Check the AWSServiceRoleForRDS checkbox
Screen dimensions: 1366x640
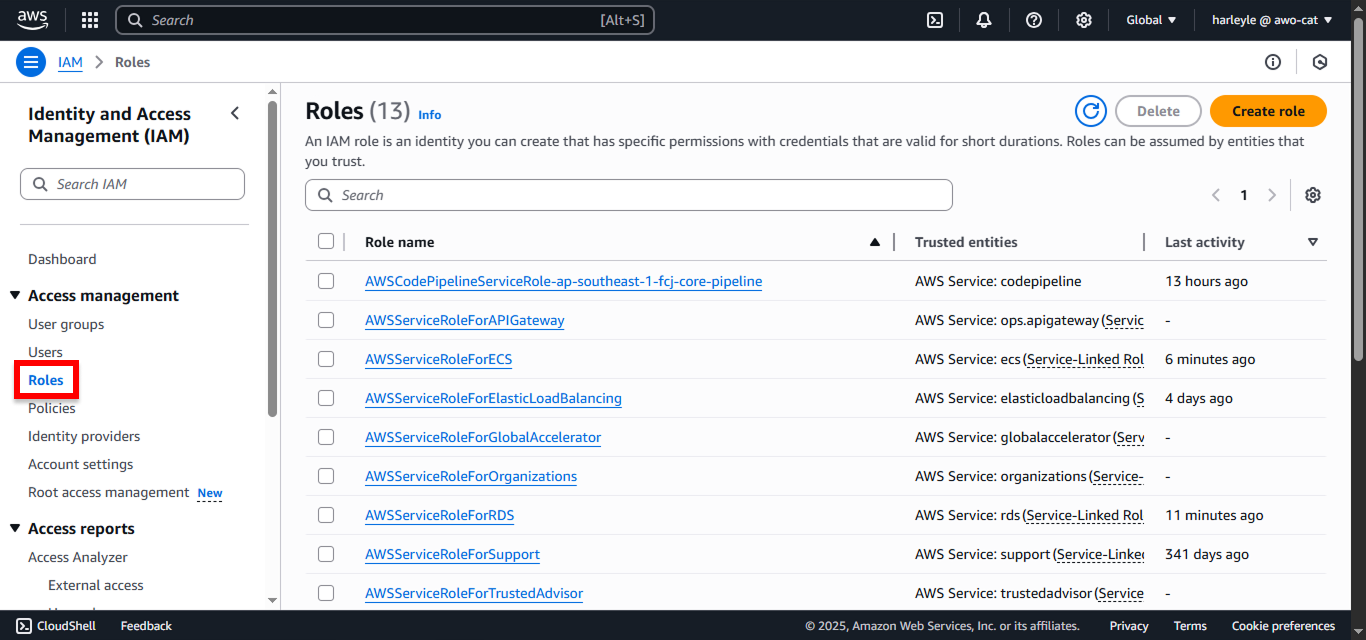point(326,515)
